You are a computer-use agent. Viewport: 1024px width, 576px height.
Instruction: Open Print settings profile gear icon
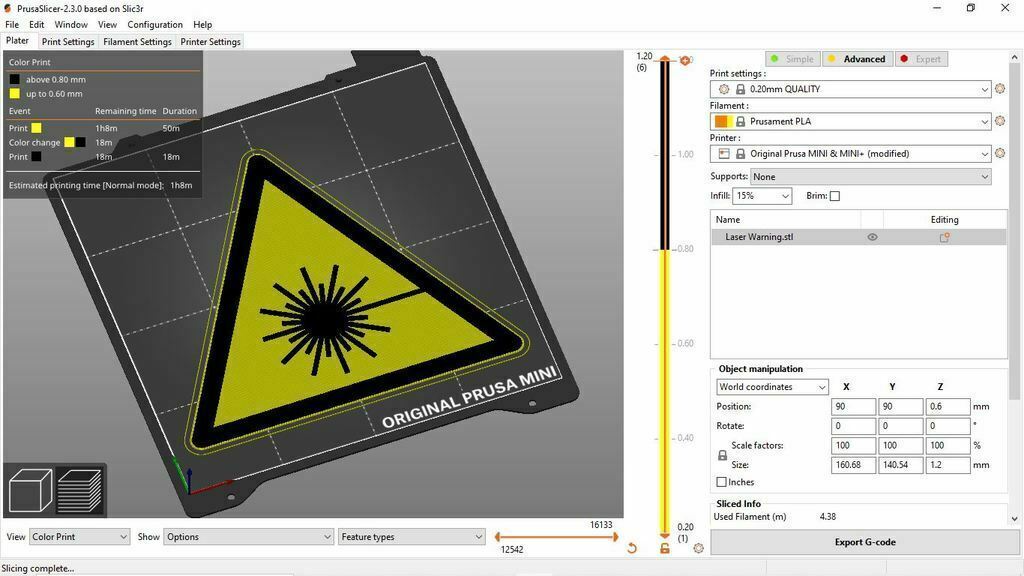click(999, 89)
